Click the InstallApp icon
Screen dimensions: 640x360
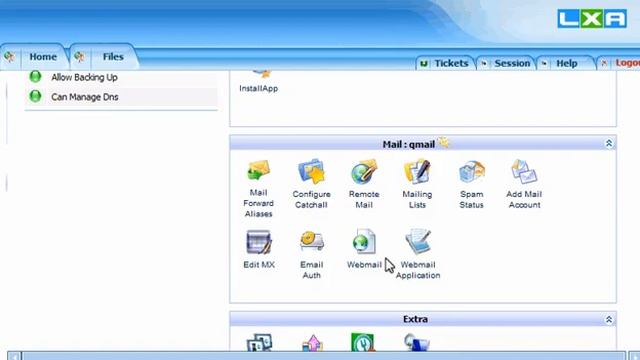tap(262, 74)
